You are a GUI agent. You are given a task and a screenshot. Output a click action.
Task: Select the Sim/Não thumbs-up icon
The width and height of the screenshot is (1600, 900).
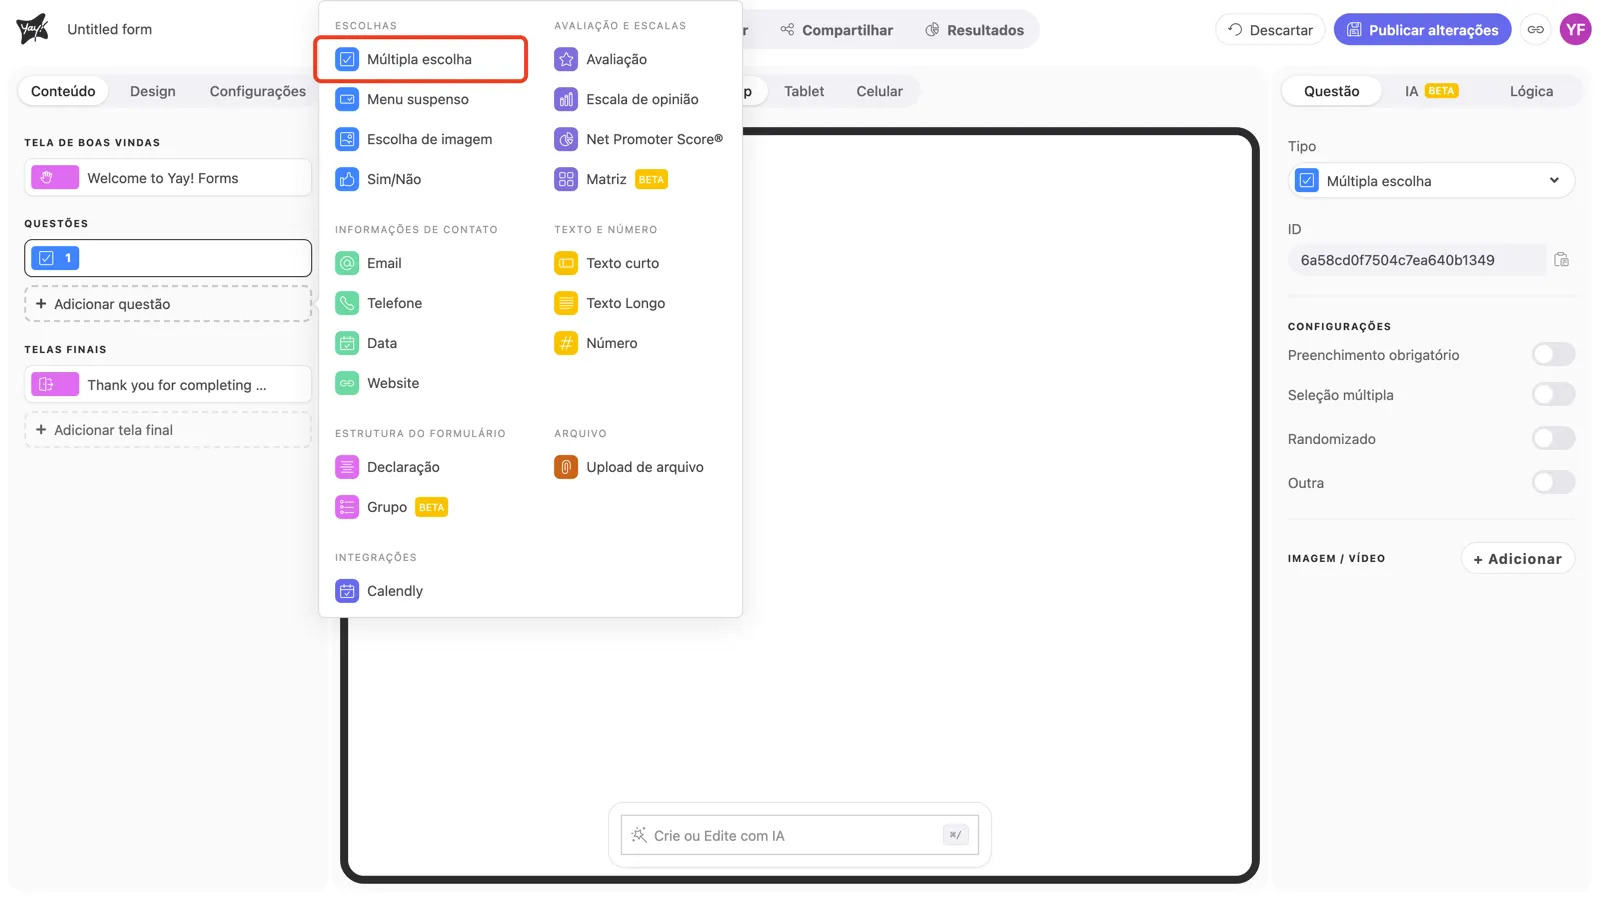tap(347, 179)
